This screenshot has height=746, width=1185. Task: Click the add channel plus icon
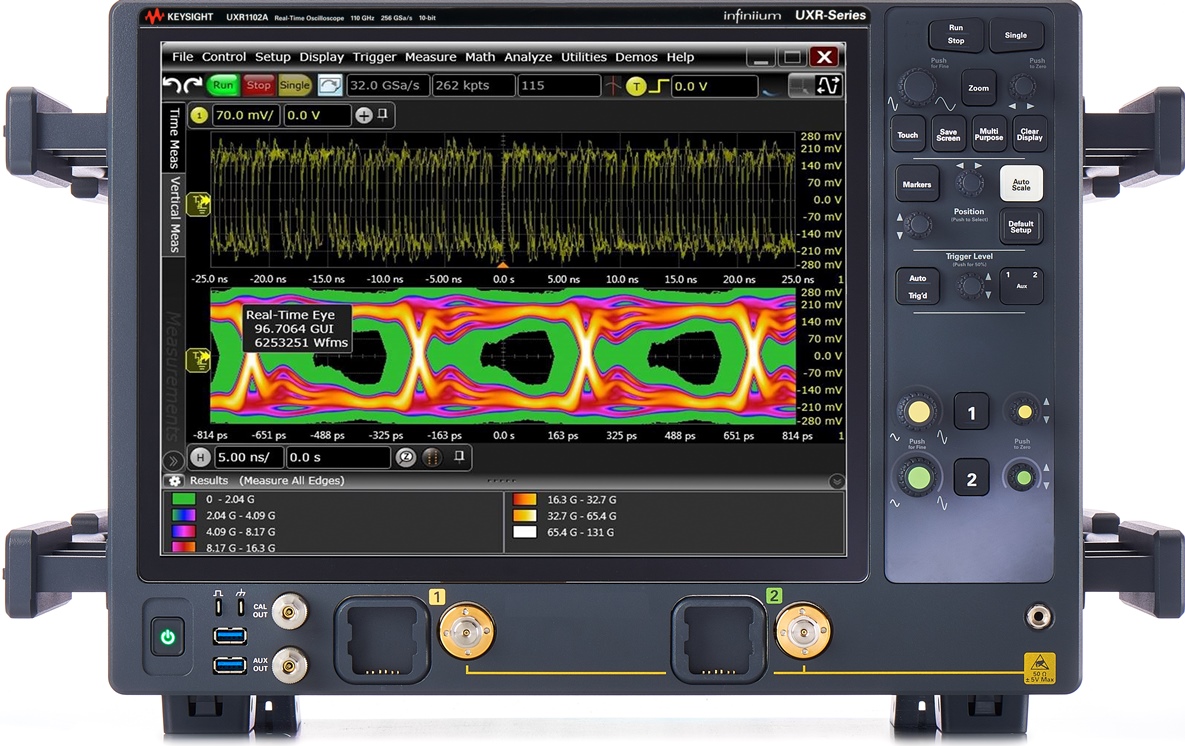(364, 116)
